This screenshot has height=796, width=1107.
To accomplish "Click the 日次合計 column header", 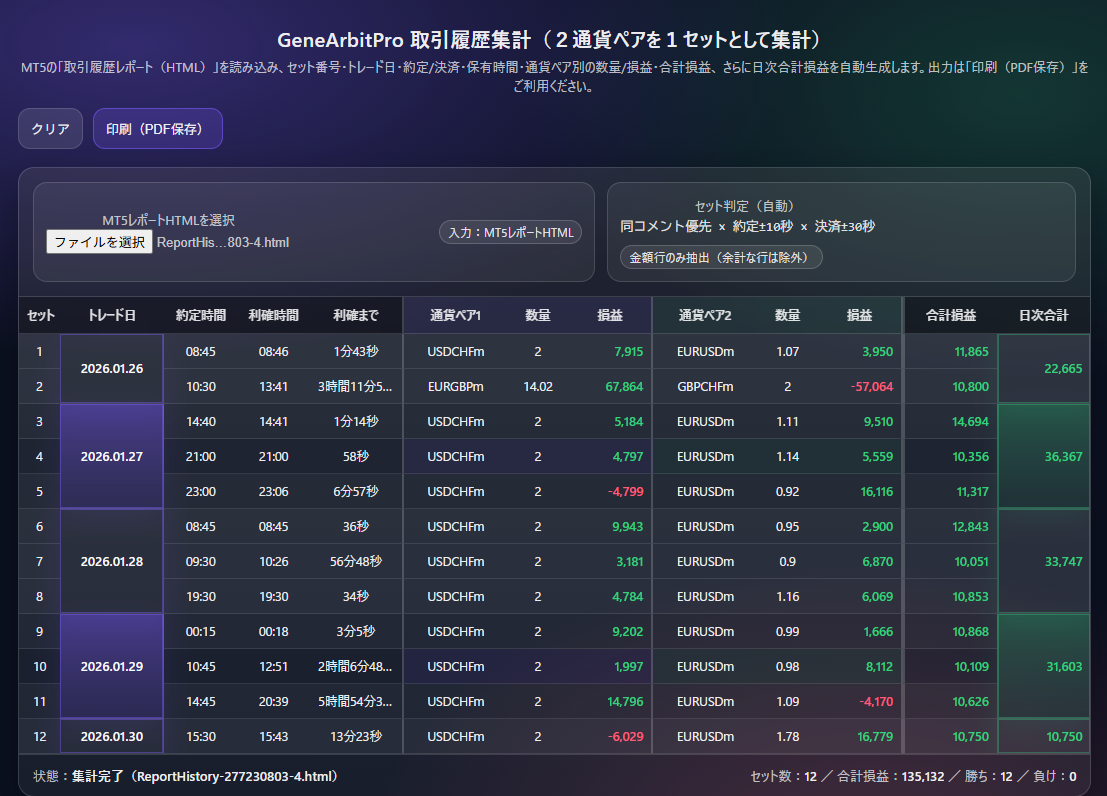I will [x=1043, y=315].
